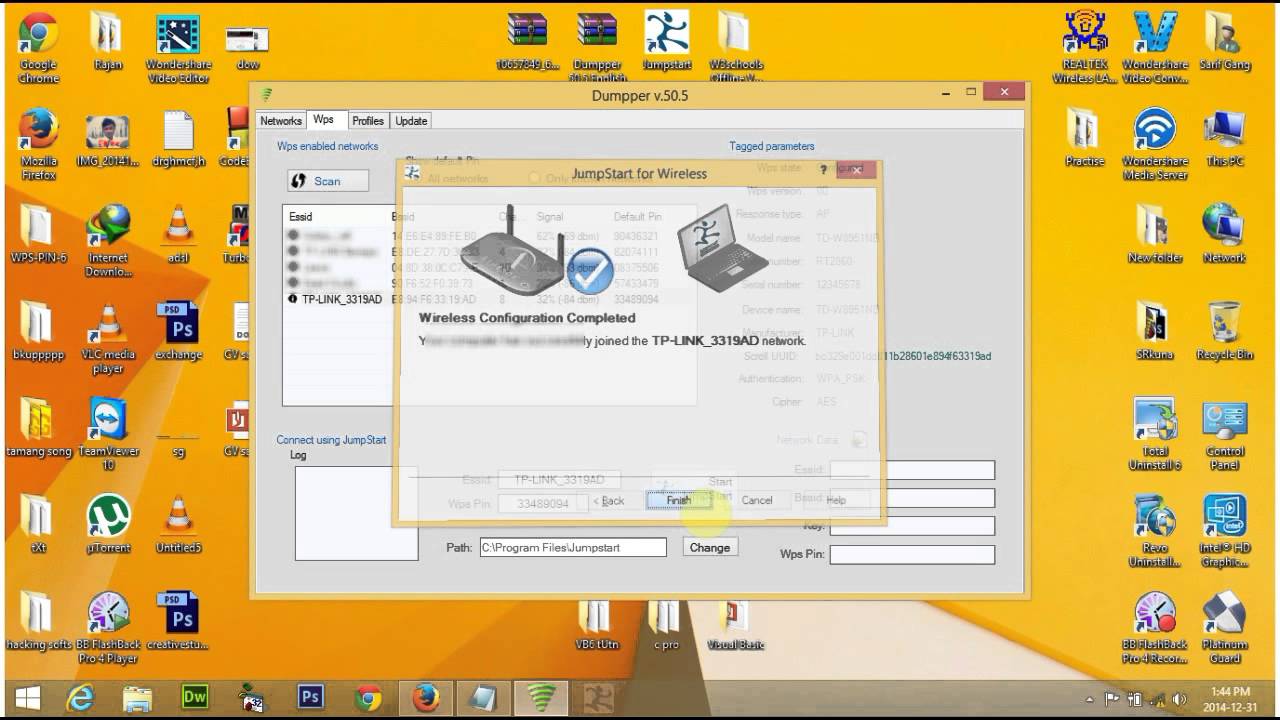Open REALTEK Wireless LAN desktop icon

pos(1085,49)
